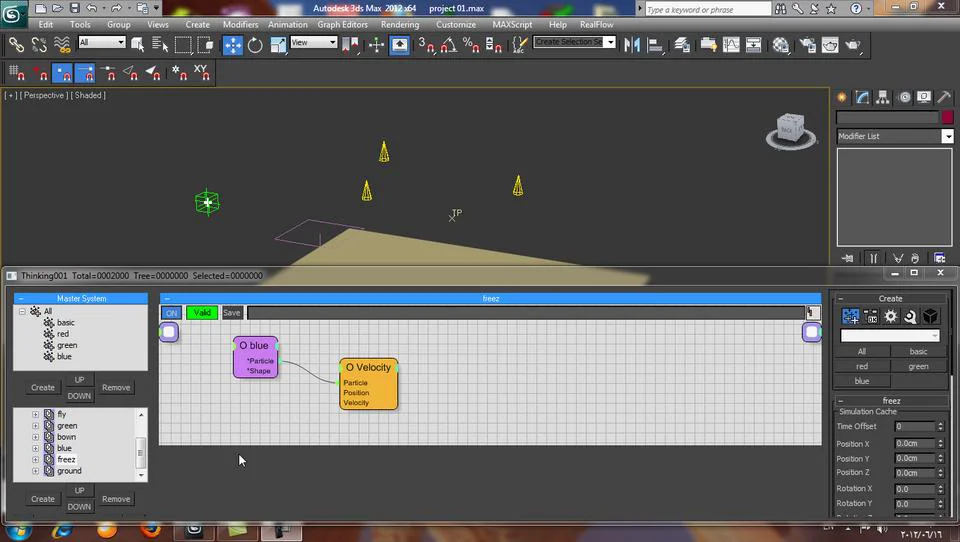Open the Graph Editors menu
This screenshot has width=960, height=542.
[x=342, y=24]
